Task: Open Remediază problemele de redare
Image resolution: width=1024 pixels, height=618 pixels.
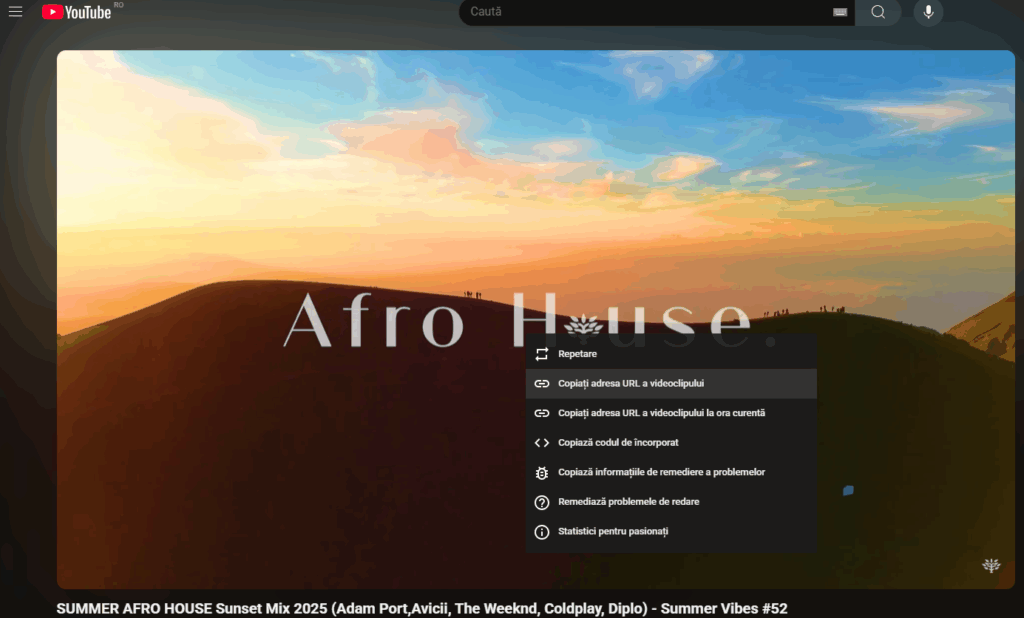Action: tap(628, 502)
